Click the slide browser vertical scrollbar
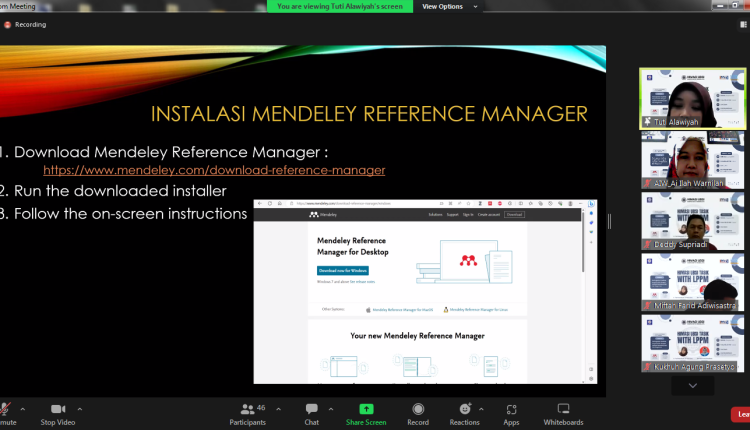Screen dimensions: 750x430 tap(583, 244)
